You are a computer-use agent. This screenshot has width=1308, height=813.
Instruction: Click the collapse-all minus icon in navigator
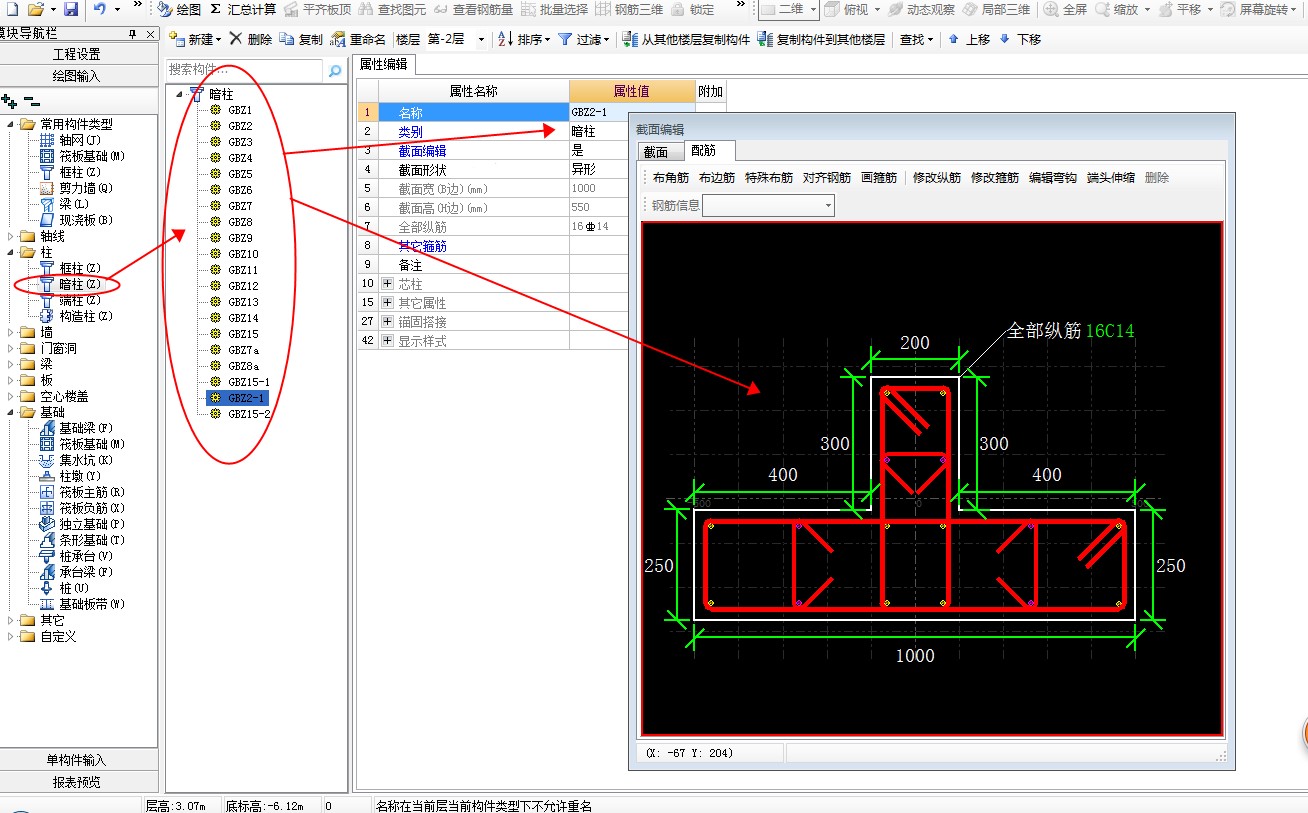(x=32, y=101)
